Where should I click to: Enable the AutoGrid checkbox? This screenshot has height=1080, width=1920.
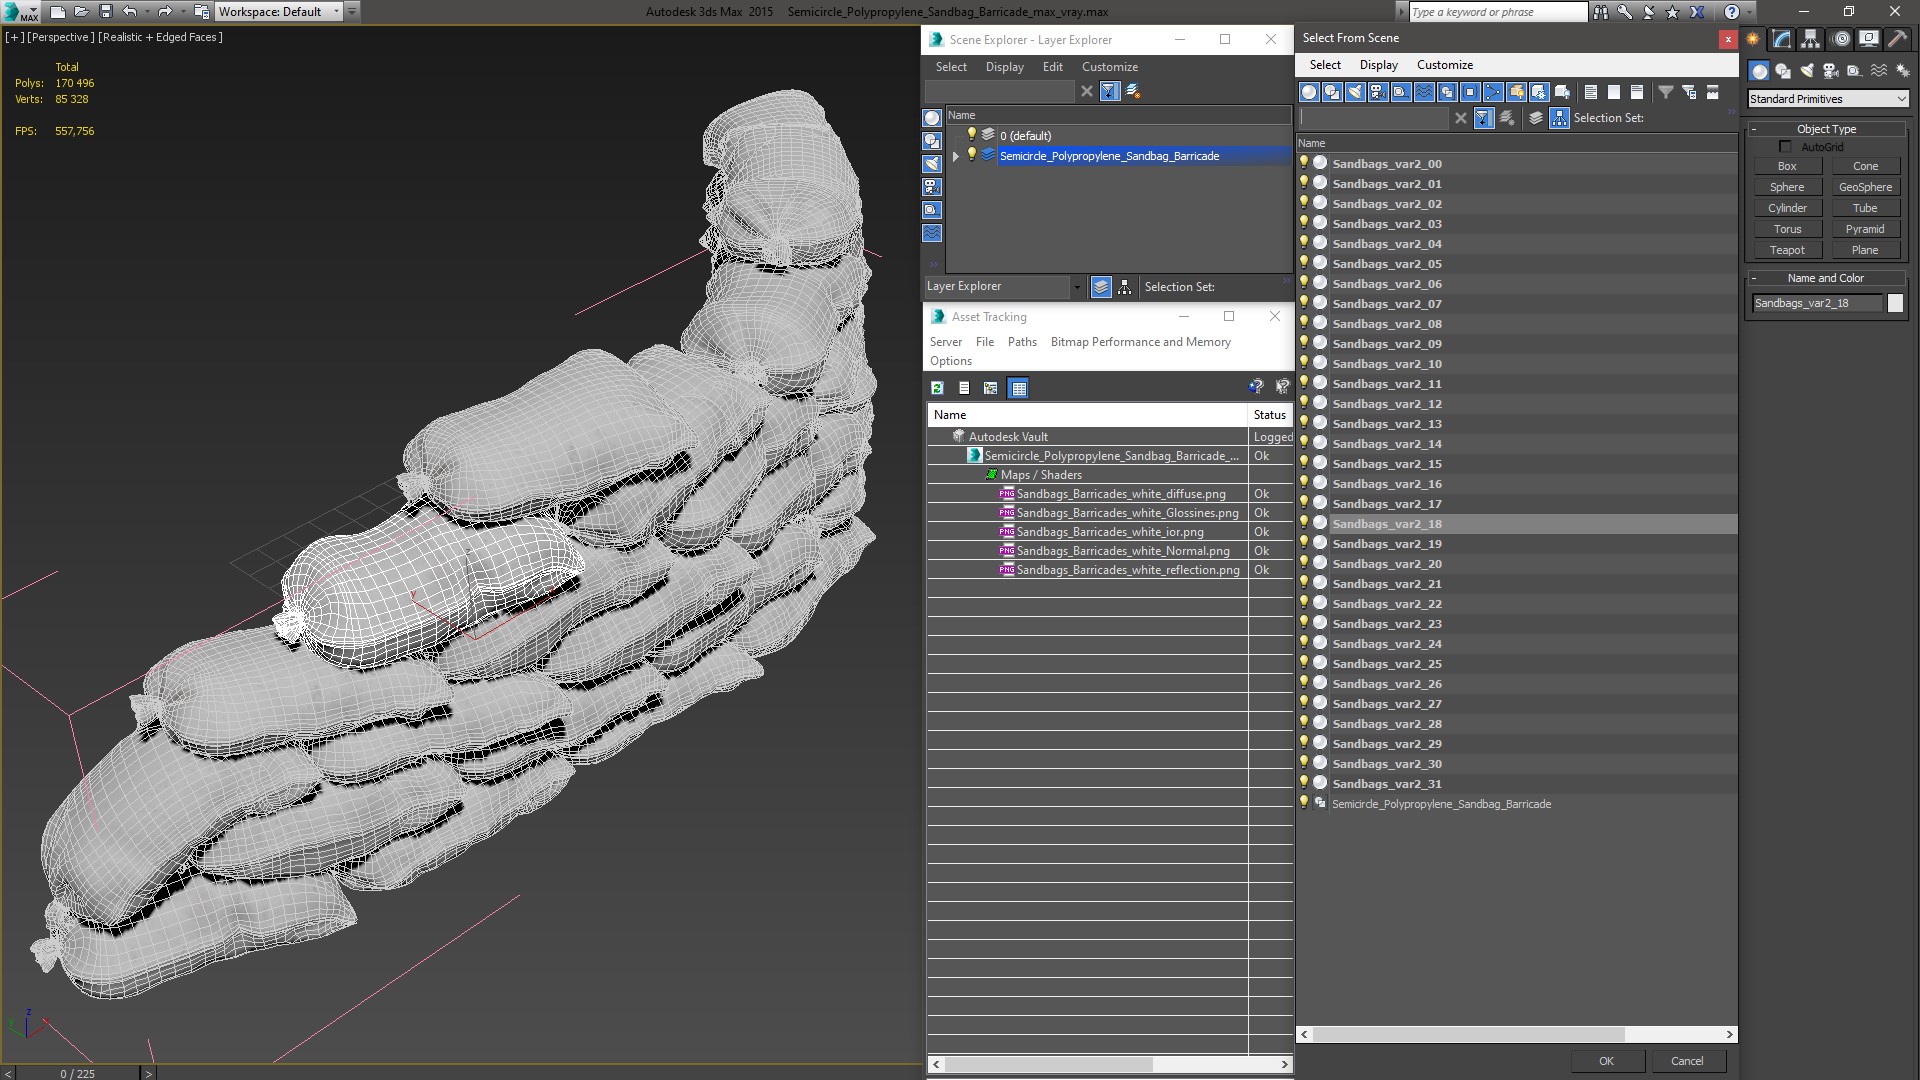(x=1786, y=147)
